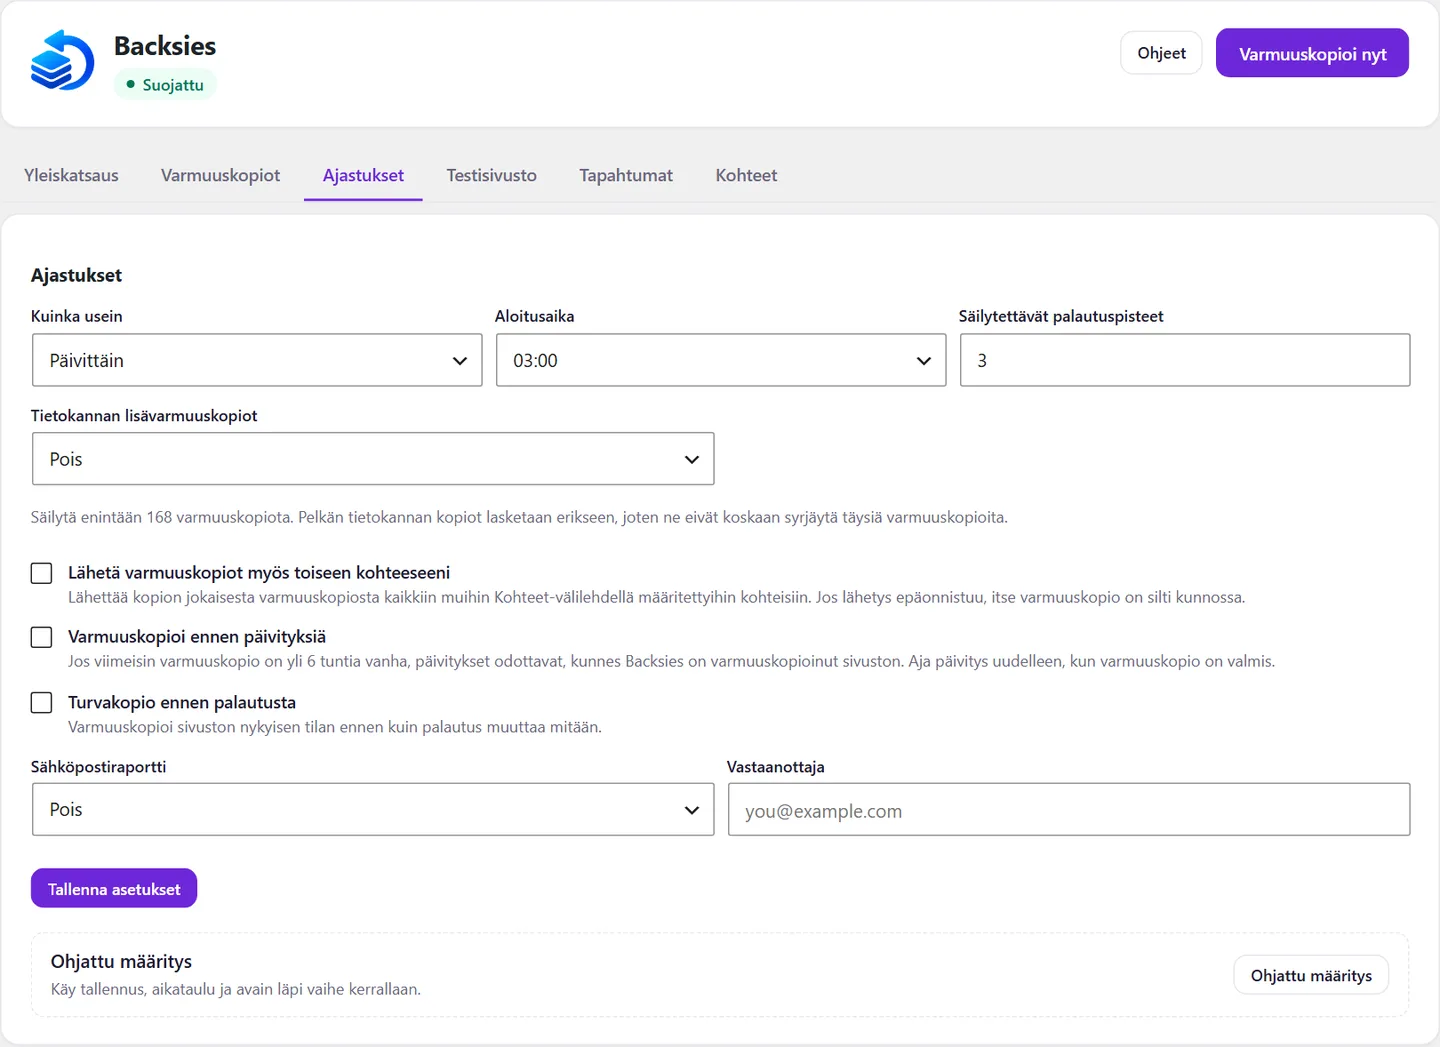
Task: Focus the 'Säilytettävät palautuspisteet' number field
Action: (x=1185, y=360)
